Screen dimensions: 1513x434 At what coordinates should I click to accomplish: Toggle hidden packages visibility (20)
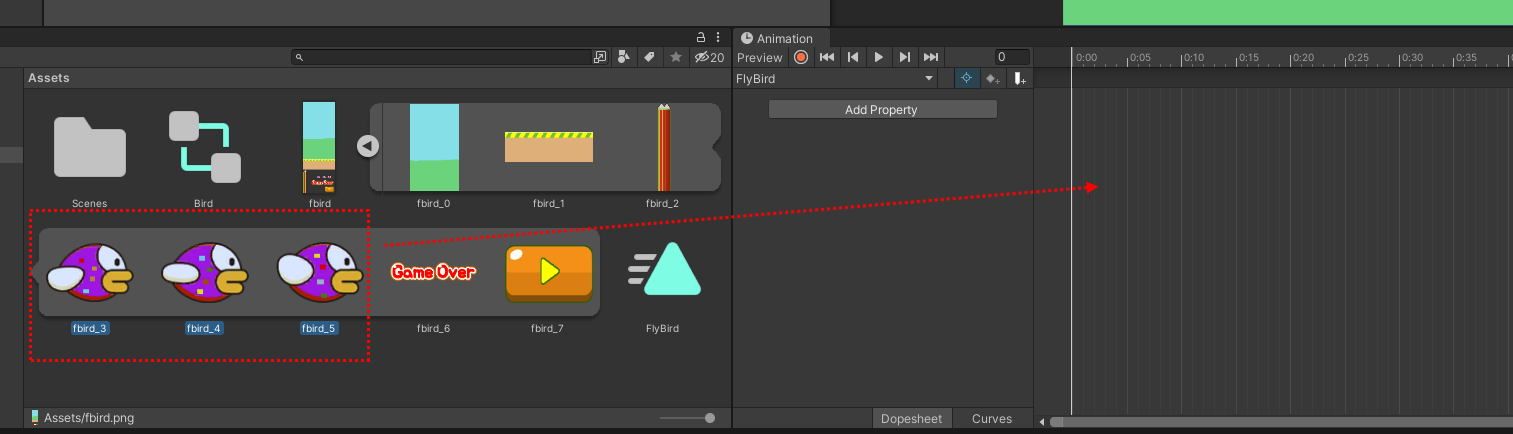(709, 57)
